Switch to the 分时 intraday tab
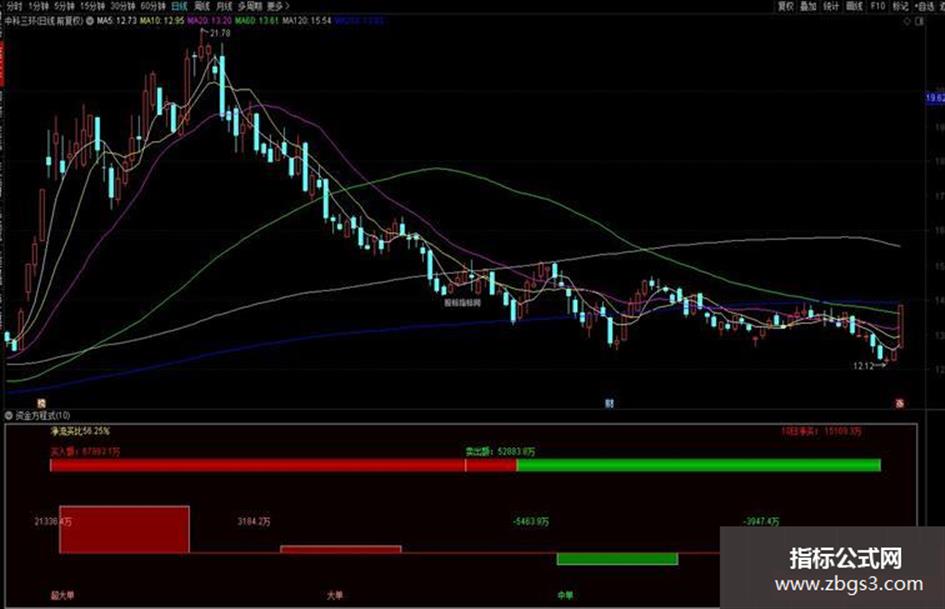This screenshot has height=609, width=945. point(13,6)
